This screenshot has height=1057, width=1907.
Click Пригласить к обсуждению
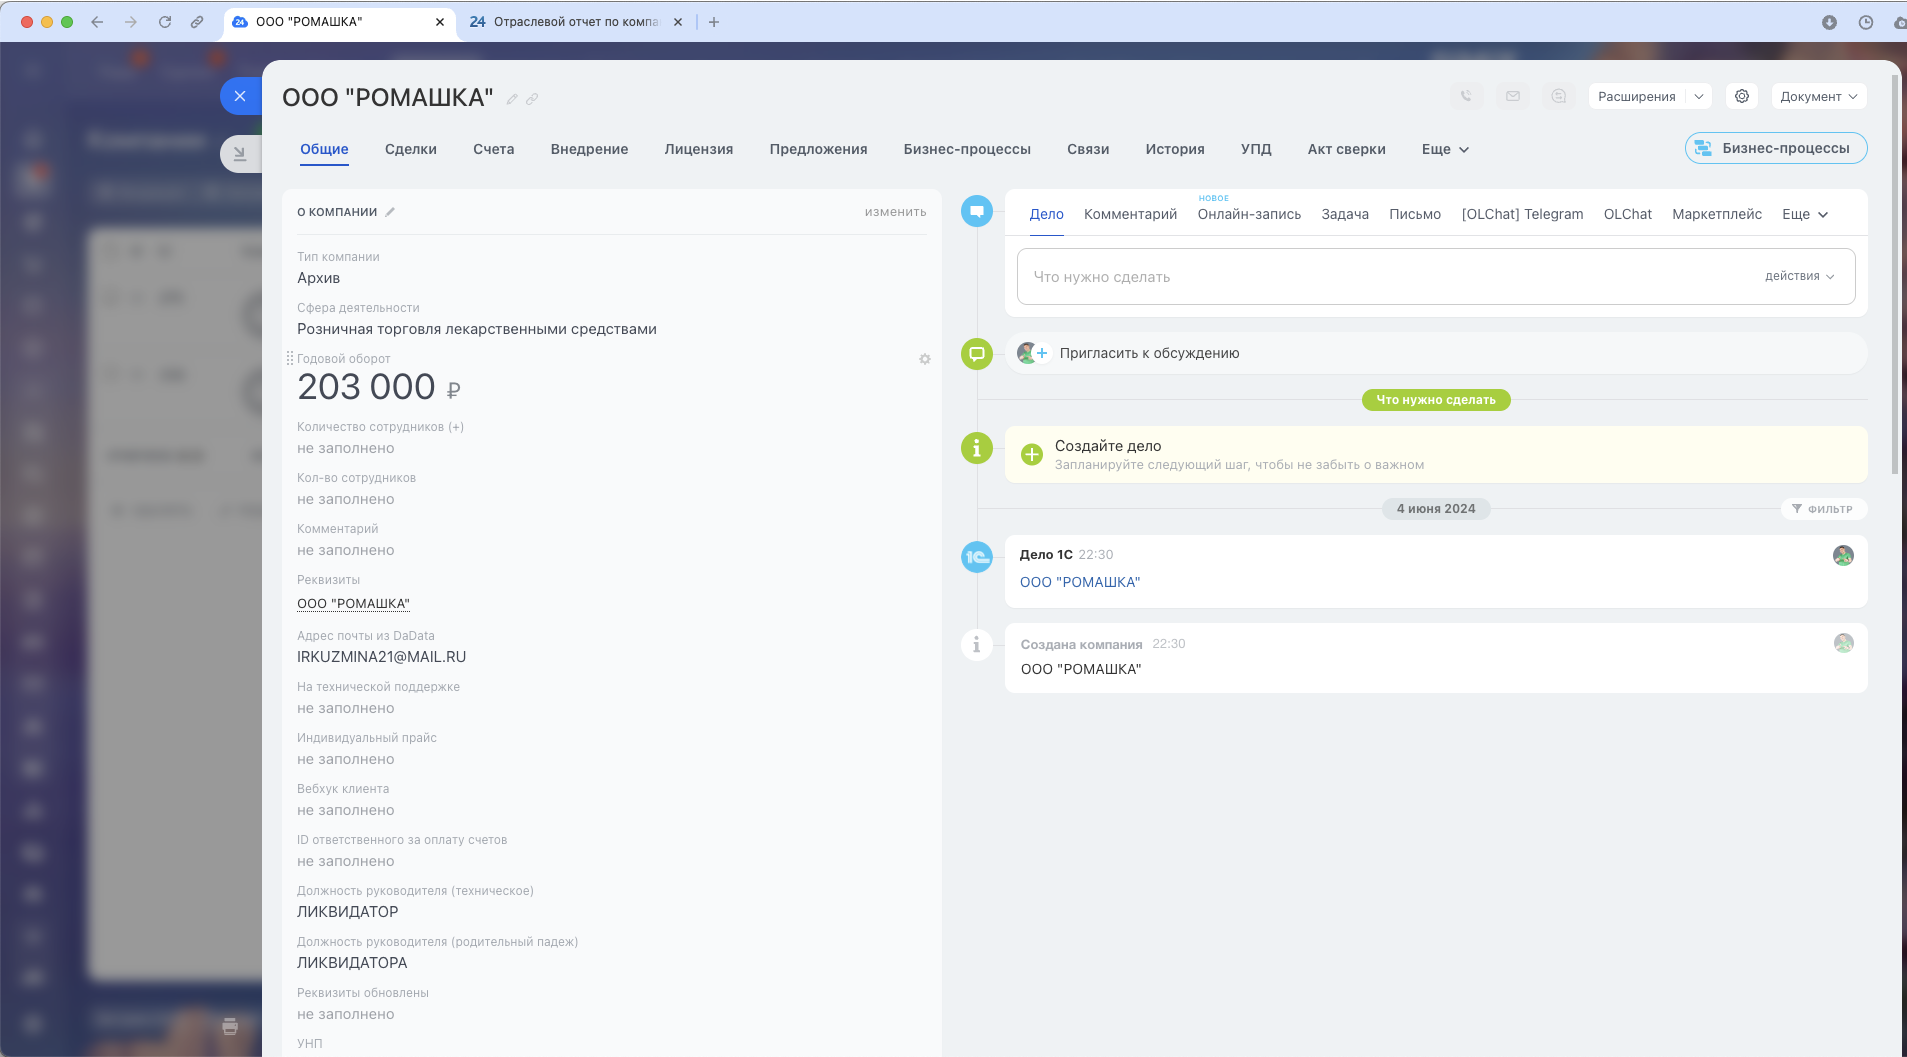click(1150, 353)
